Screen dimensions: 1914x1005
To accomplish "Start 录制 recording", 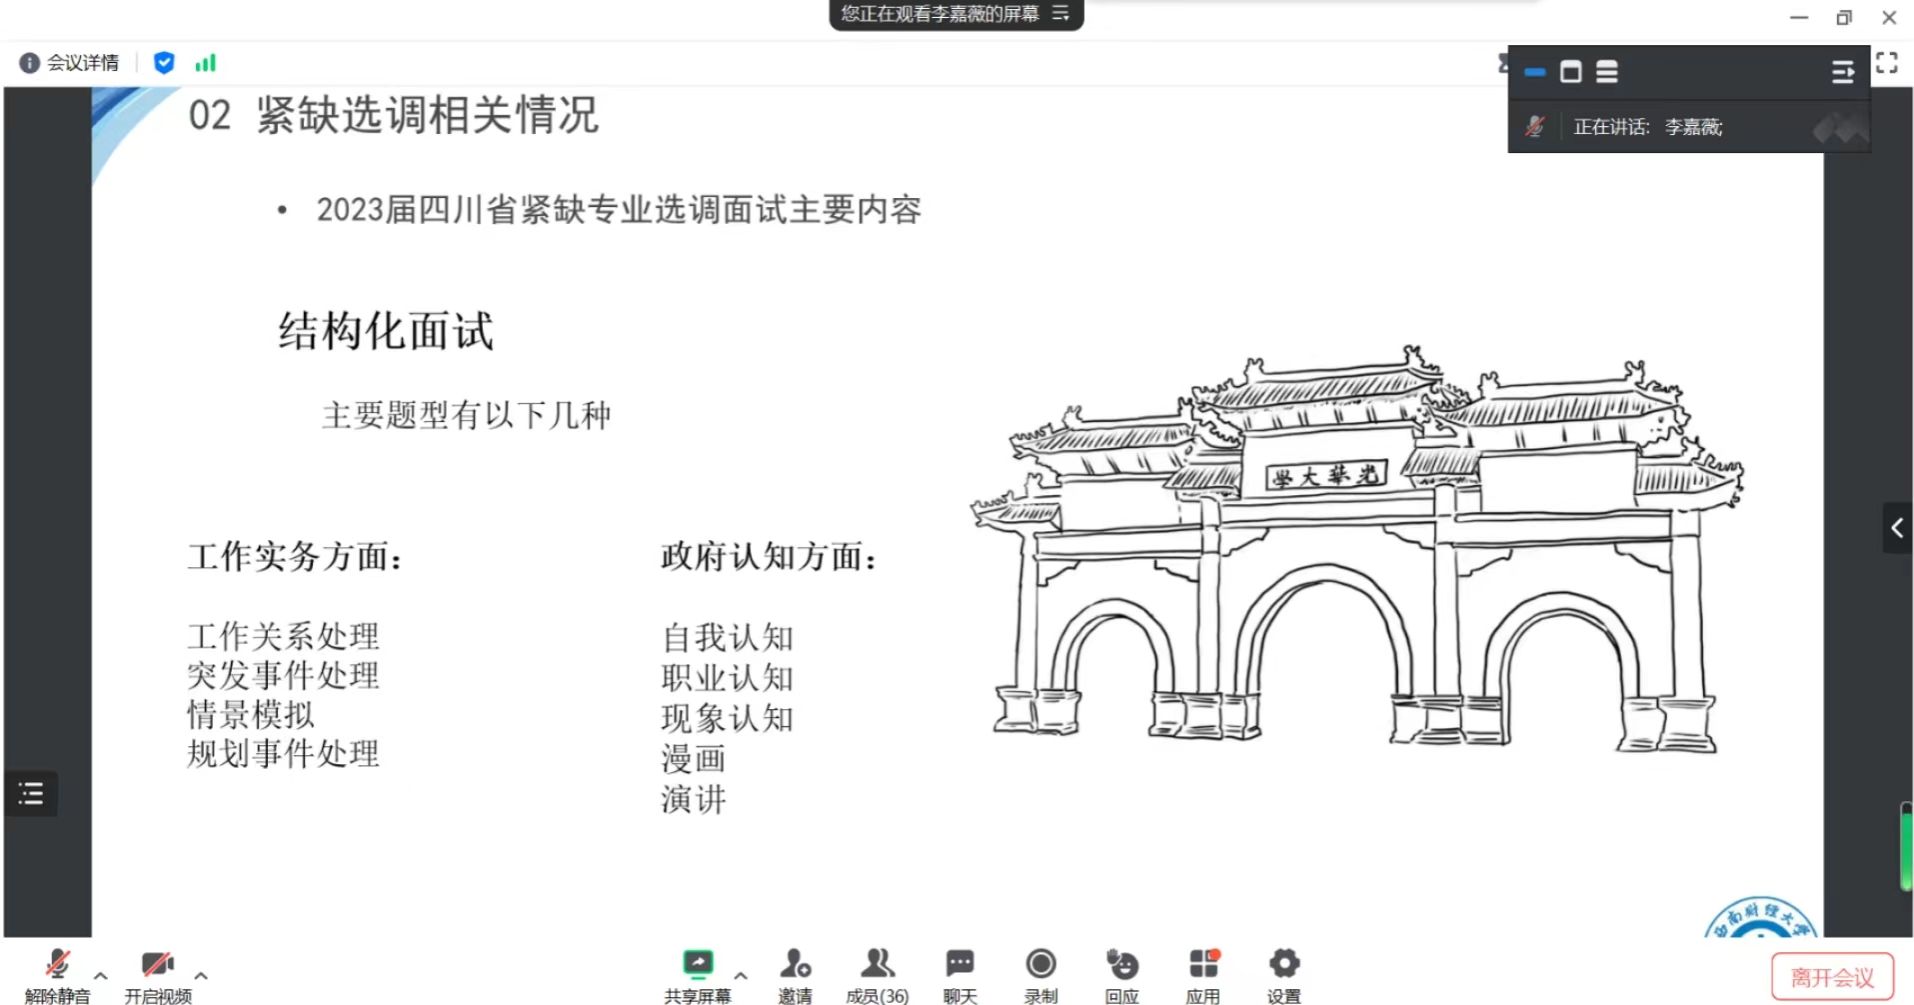I will tap(1040, 965).
